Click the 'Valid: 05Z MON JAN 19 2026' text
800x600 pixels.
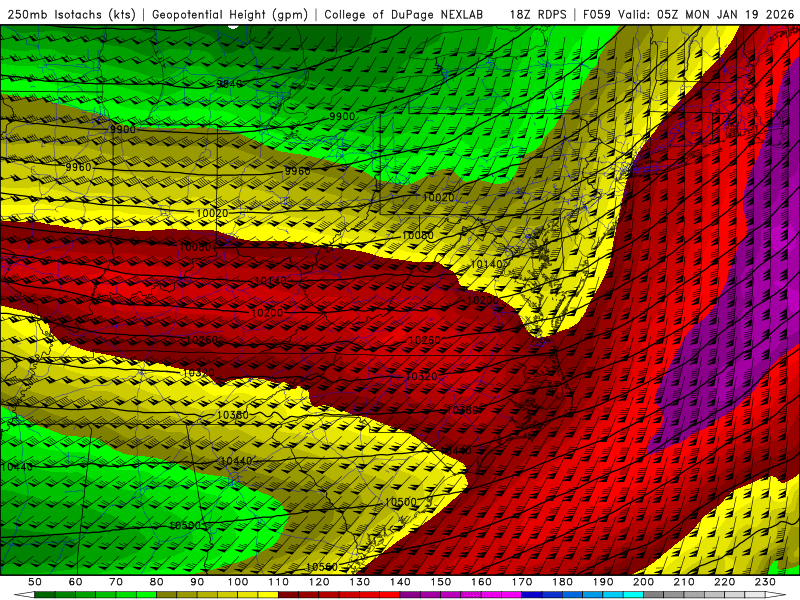click(706, 15)
